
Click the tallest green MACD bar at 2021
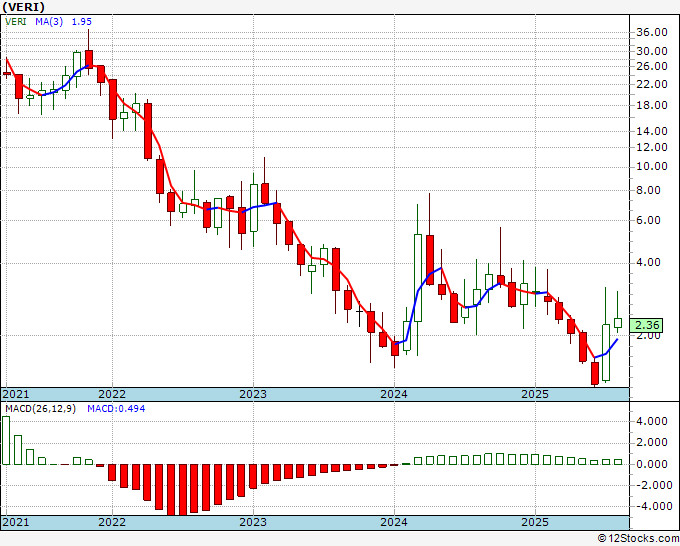(x=6, y=441)
